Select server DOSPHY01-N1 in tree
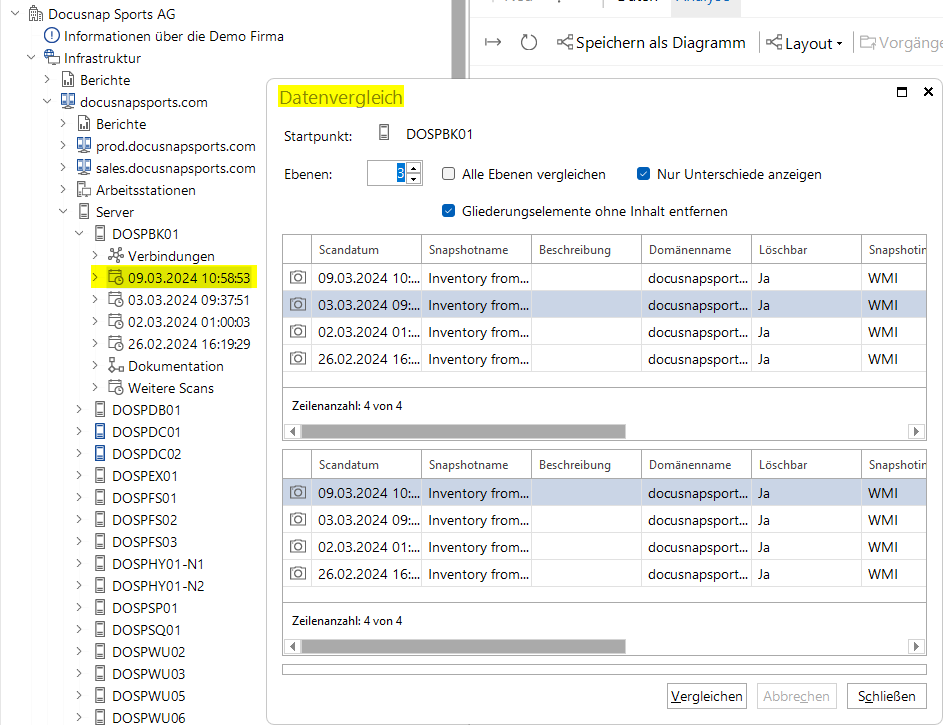 158,564
